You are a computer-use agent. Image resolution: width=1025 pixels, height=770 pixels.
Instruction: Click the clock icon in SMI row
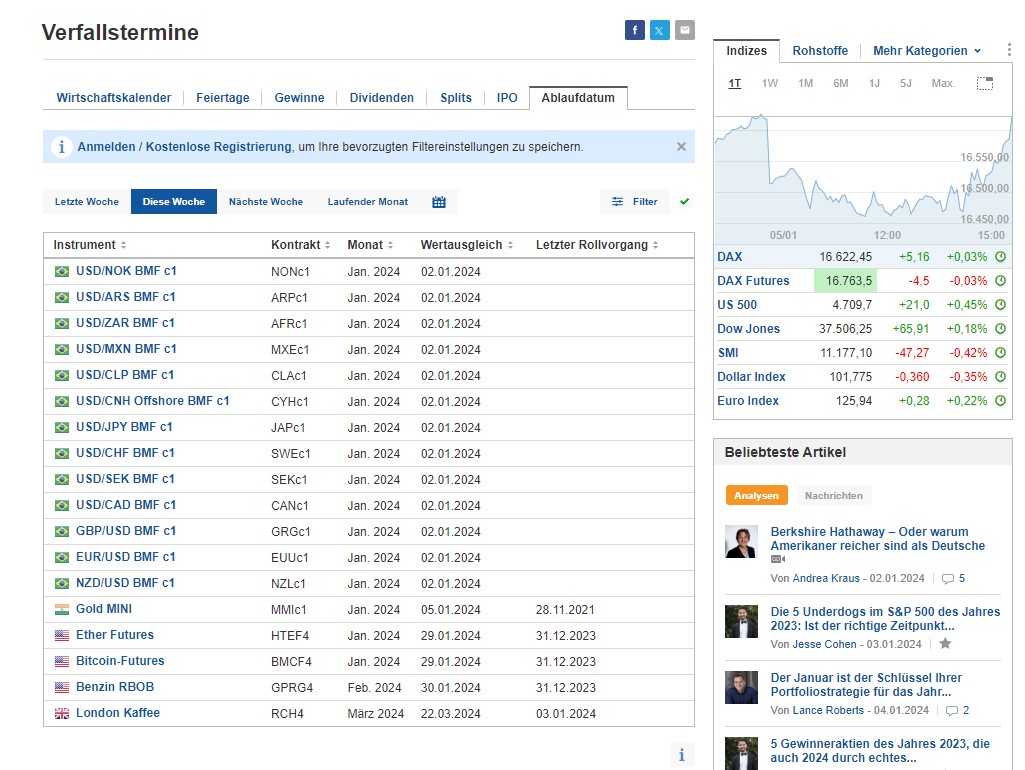point(1000,352)
